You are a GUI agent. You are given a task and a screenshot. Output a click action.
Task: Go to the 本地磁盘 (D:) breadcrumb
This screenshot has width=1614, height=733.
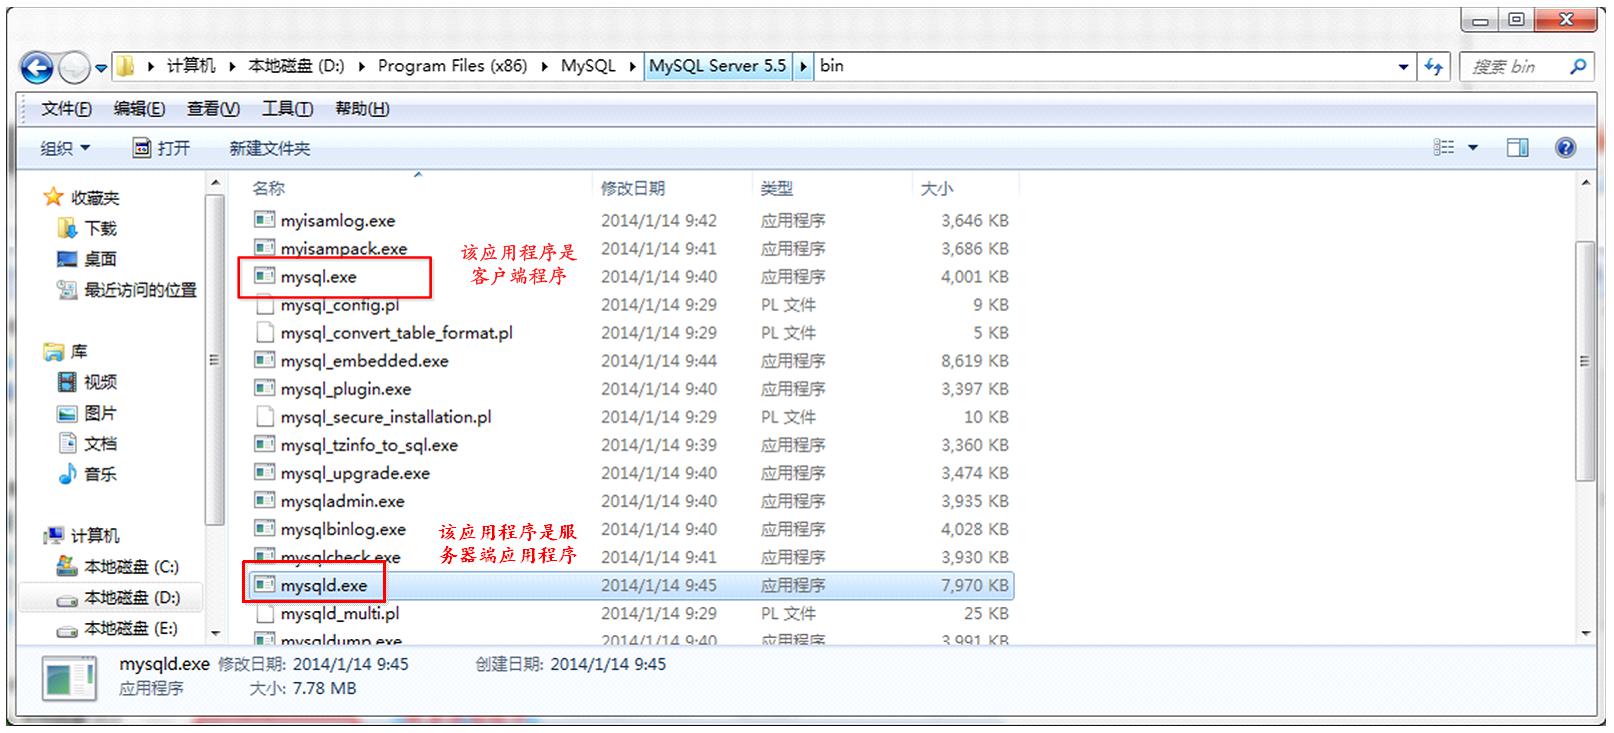coord(296,66)
